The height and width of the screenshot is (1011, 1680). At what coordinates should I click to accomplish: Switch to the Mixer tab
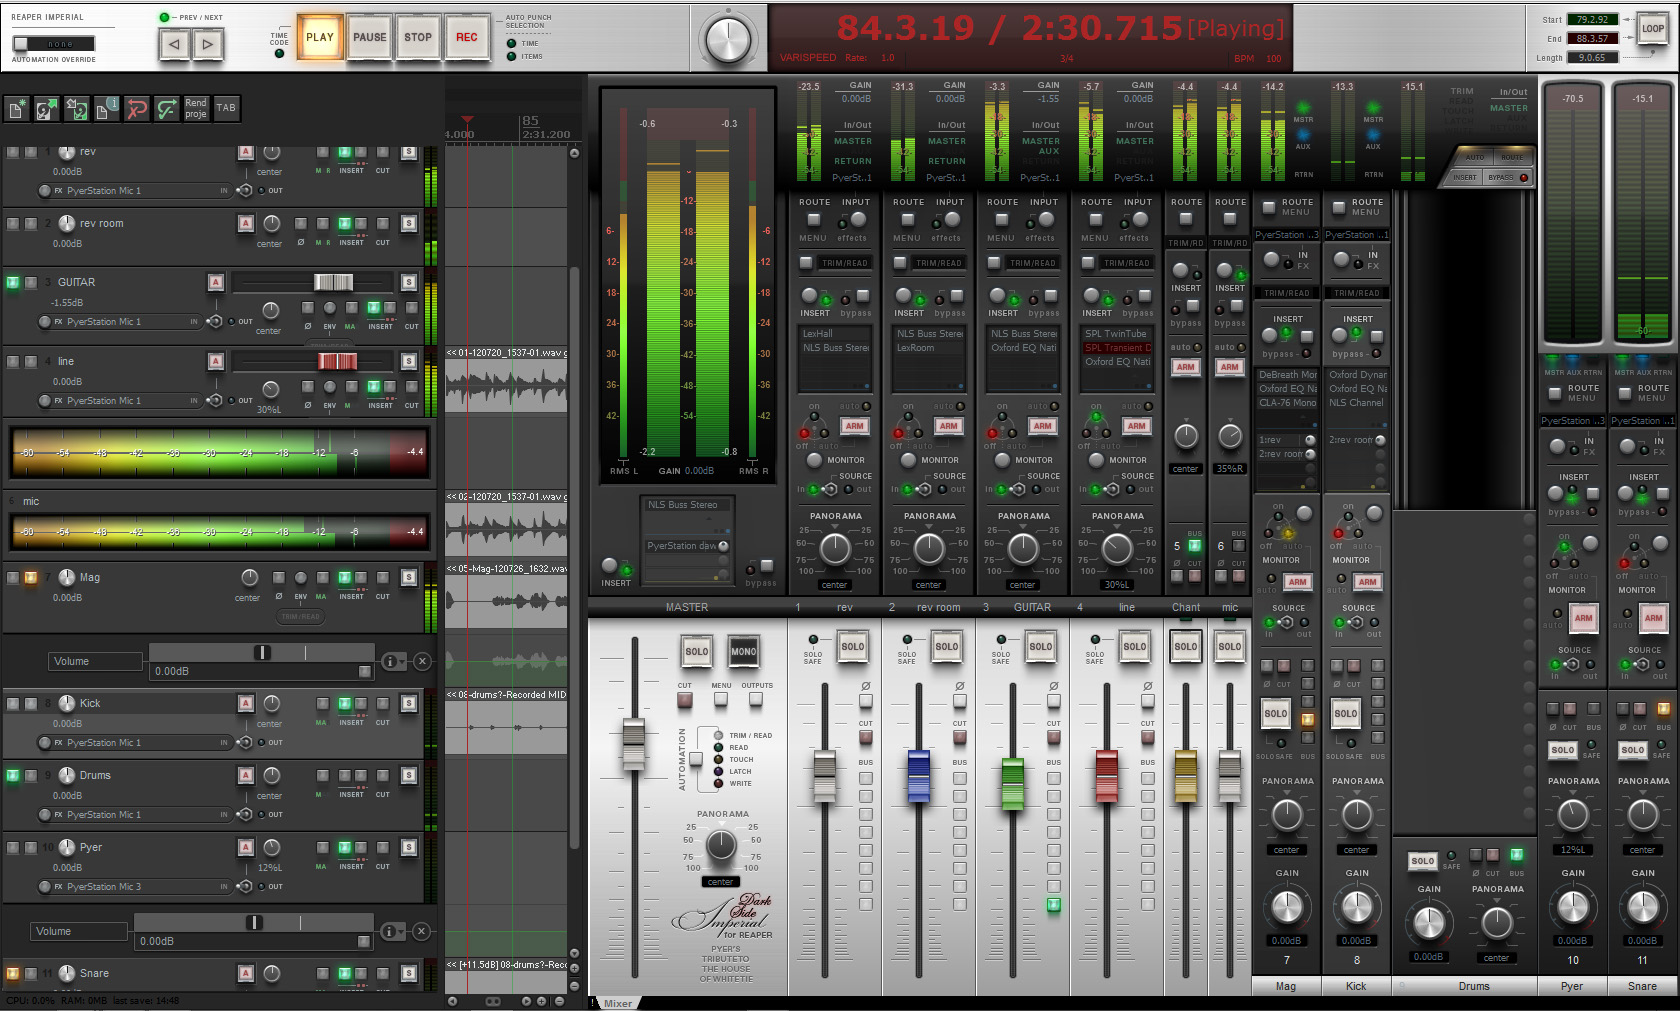[617, 1003]
